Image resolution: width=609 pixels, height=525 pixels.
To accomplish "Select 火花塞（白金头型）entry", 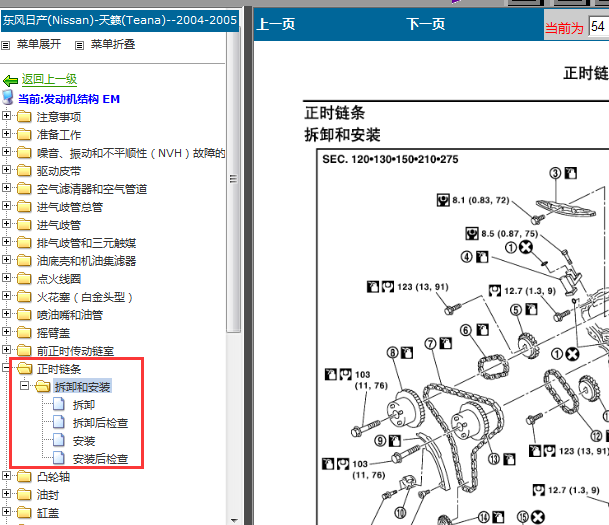I will click(x=85, y=297).
